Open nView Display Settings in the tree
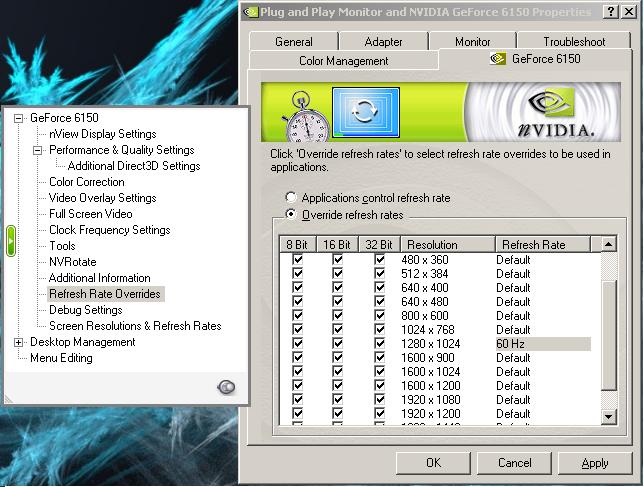Image resolution: width=644 pixels, height=487 pixels. point(103,134)
